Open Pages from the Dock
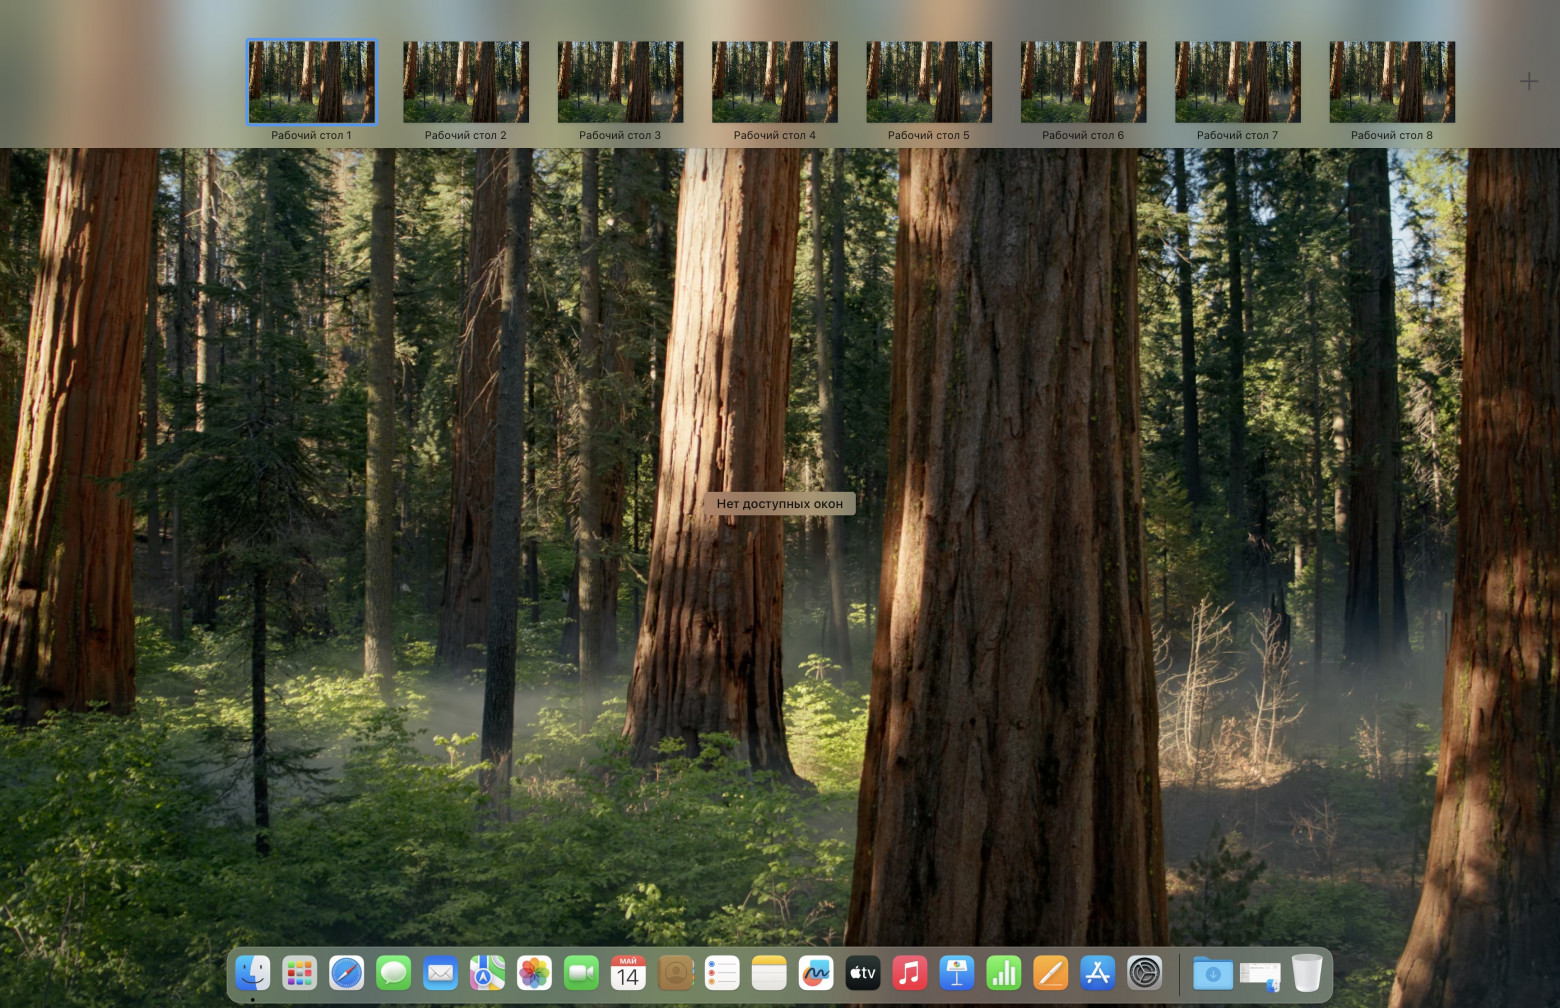Image resolution: width=1560 pixels, height=1008 pixels. click(x=1051, y=973)
